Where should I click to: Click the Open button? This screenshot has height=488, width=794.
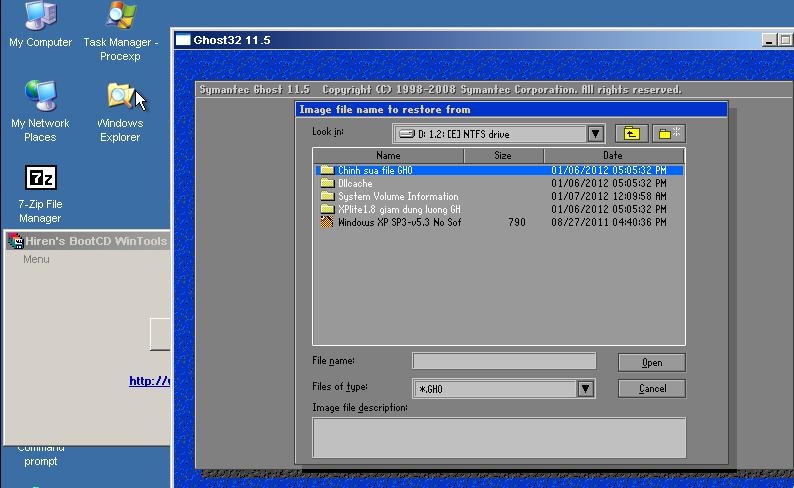pos(652,362)
